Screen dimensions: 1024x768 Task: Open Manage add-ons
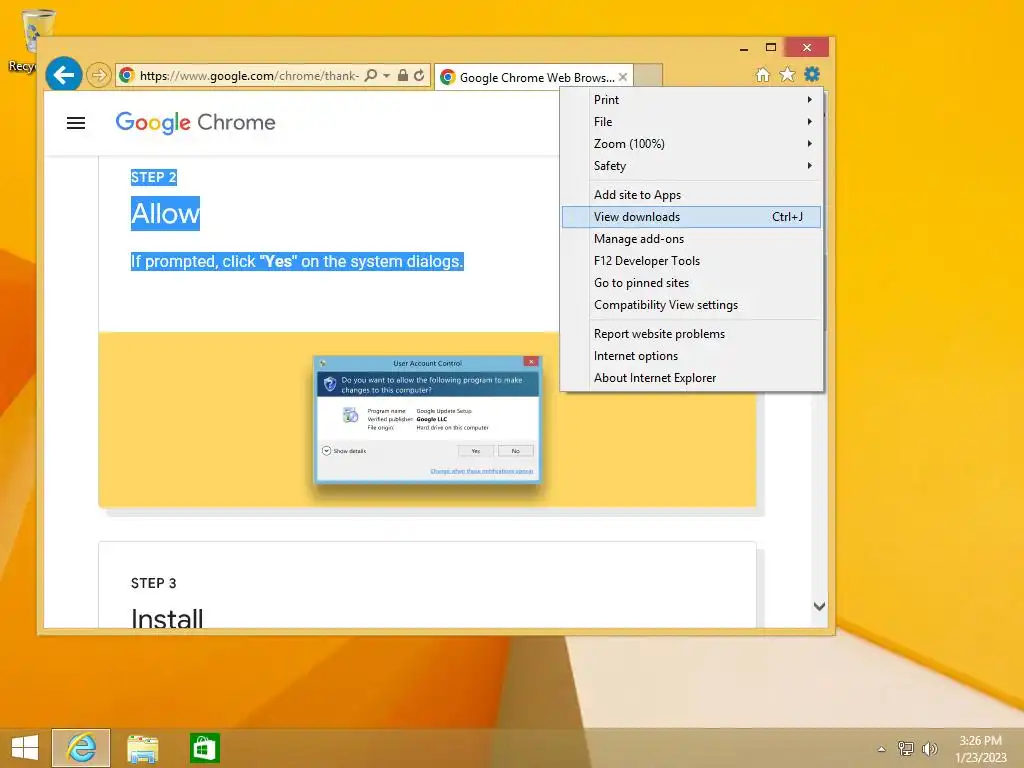(x=691, y=239)
